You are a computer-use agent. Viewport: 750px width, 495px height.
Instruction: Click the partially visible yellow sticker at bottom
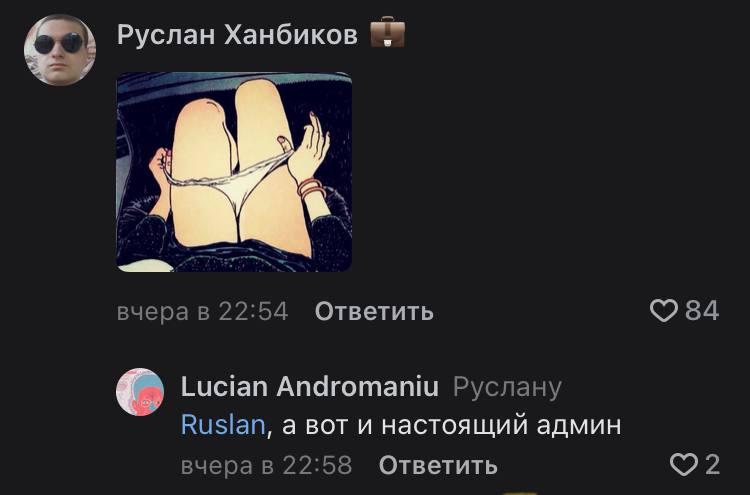pyautogui.click(x=520, y=493)
